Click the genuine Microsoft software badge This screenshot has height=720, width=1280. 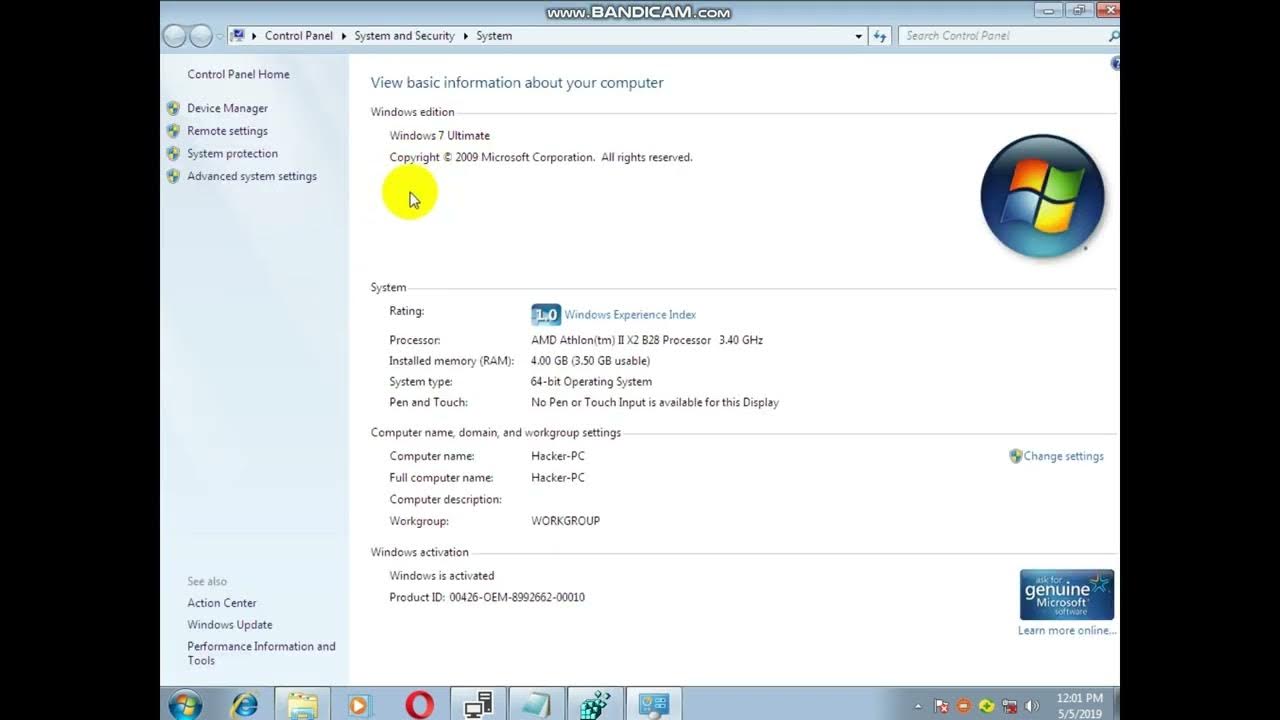(x=1067, y=595)
